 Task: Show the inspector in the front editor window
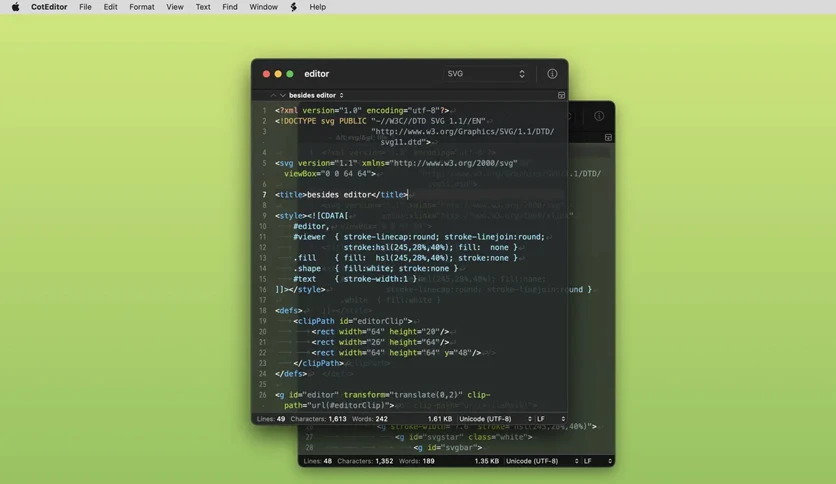pos(552,74)
